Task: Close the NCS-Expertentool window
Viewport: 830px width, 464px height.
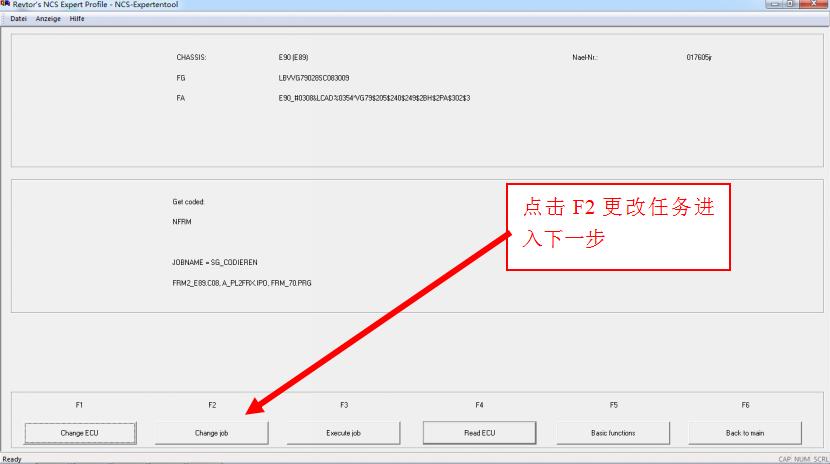Action: (813, 4)
